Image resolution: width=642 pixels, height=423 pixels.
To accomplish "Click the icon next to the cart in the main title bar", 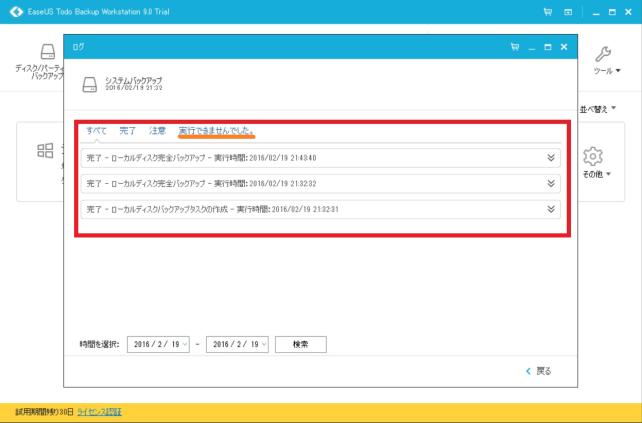I will 568,12.
